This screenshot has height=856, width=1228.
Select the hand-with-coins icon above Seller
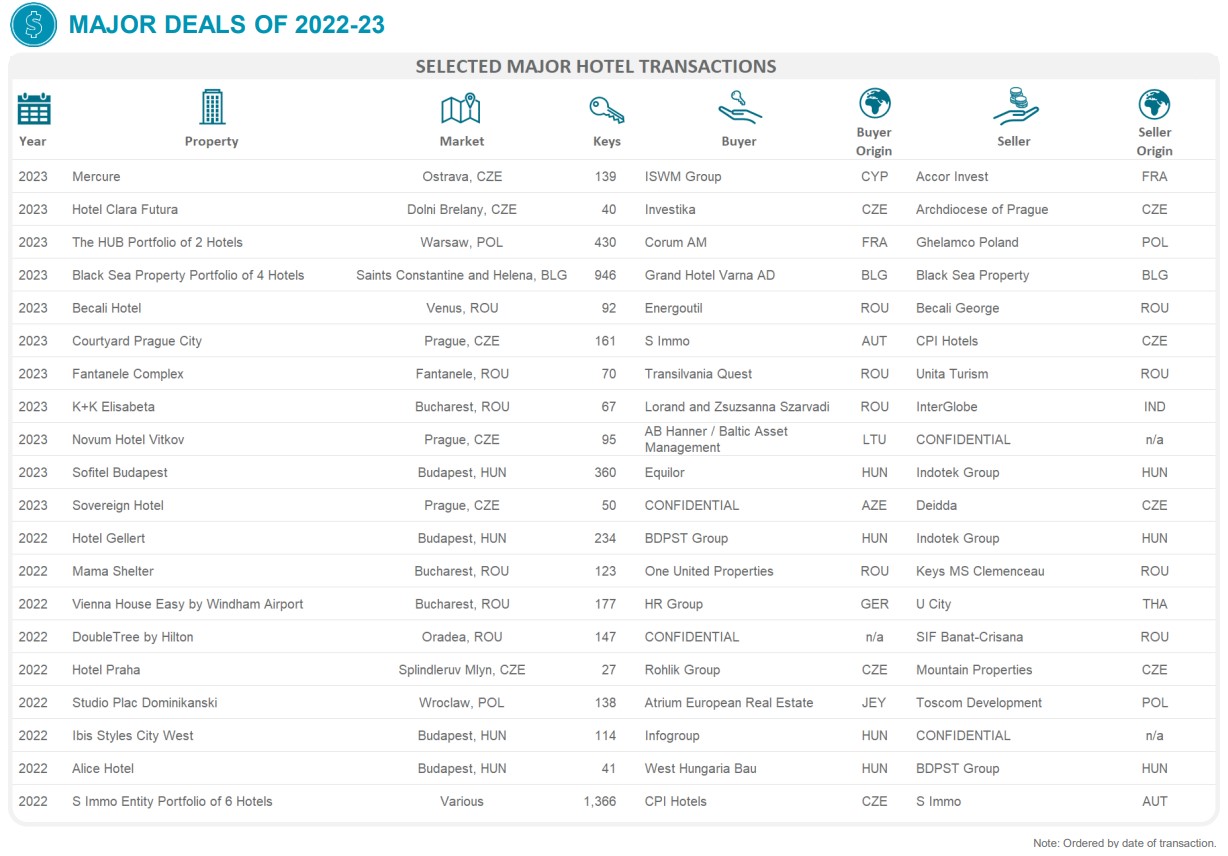point(1014,106)
